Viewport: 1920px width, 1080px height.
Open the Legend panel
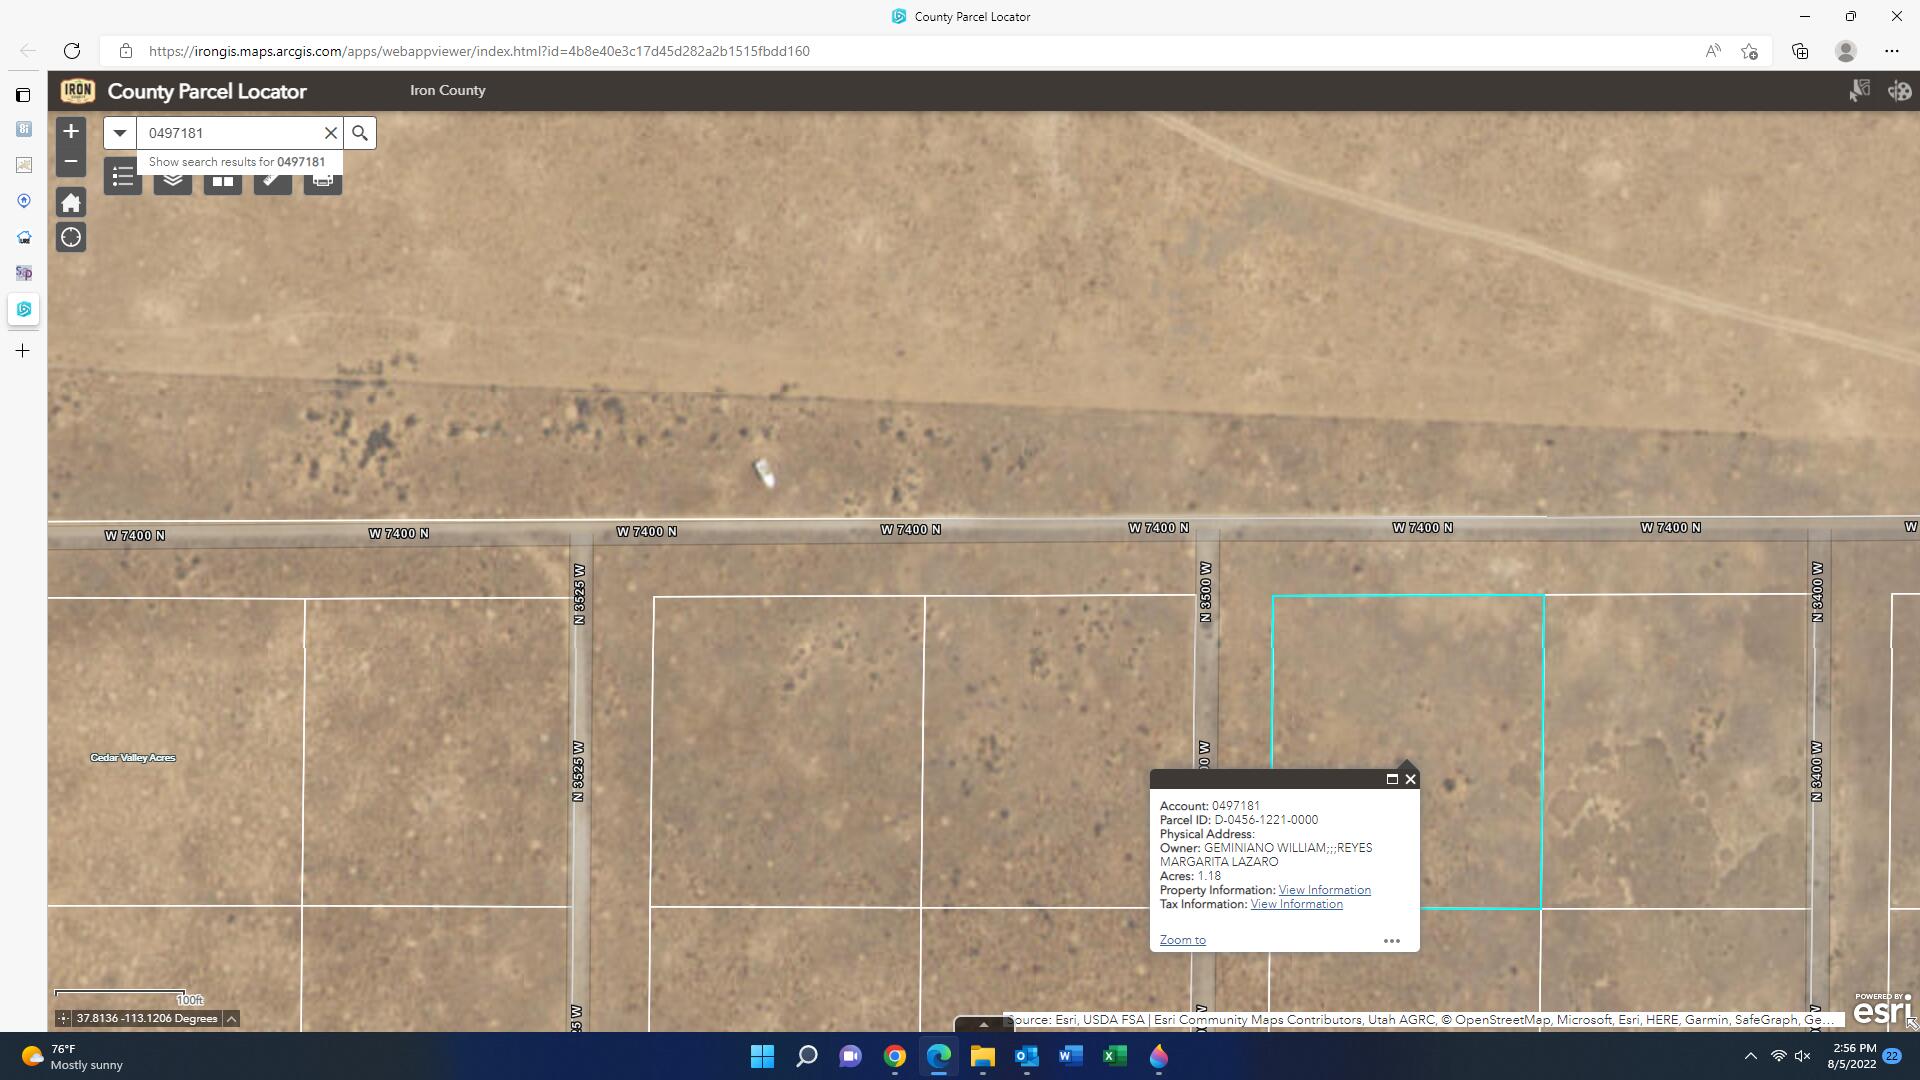click(122, 177)
